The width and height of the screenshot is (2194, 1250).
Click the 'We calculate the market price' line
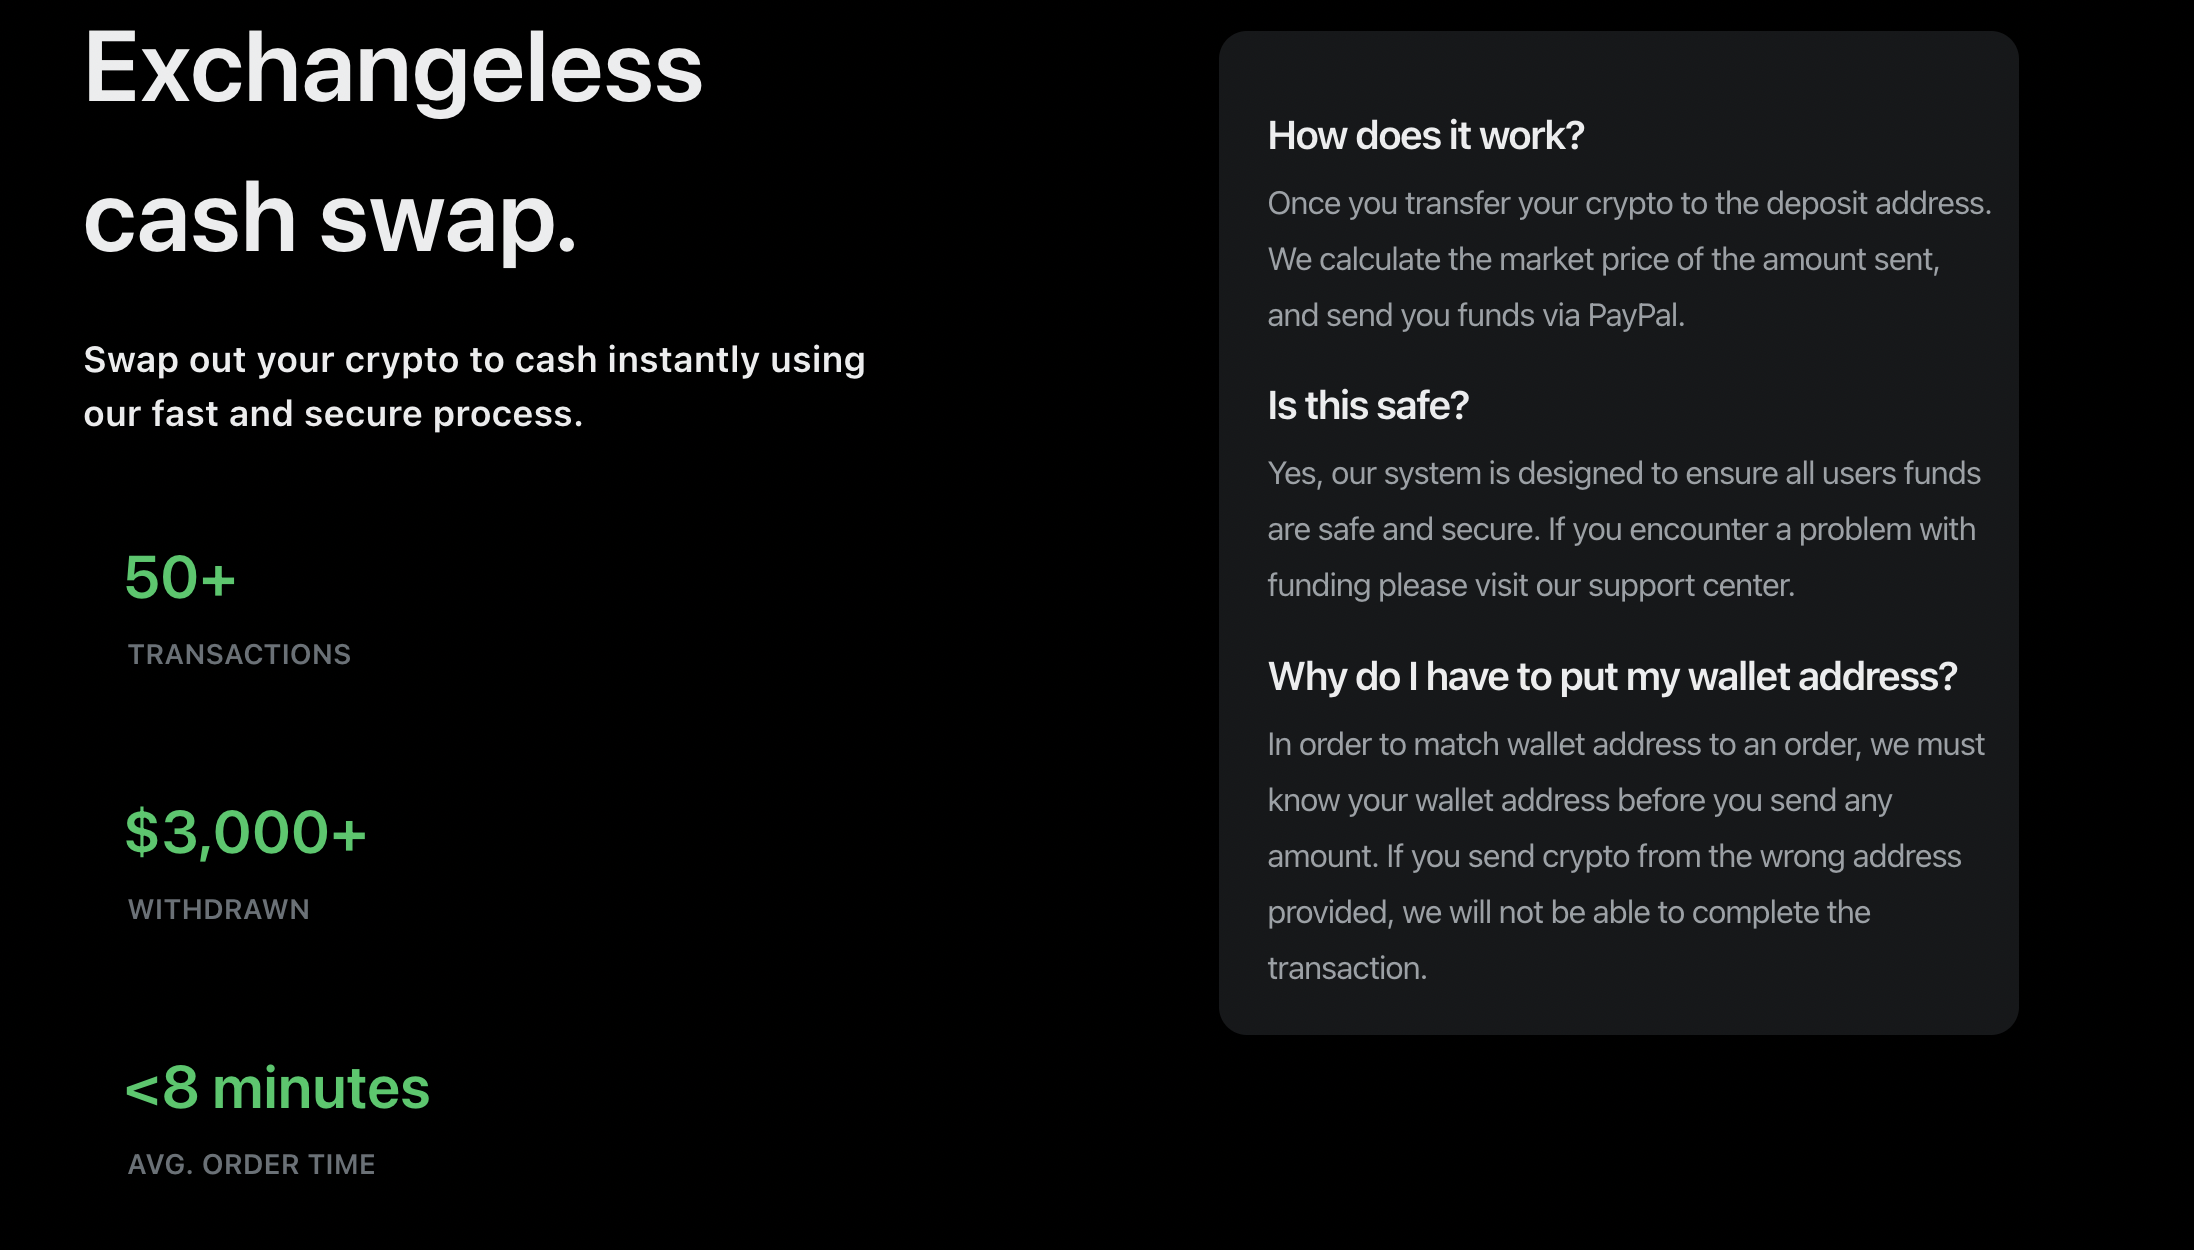tap(1604, 260)
